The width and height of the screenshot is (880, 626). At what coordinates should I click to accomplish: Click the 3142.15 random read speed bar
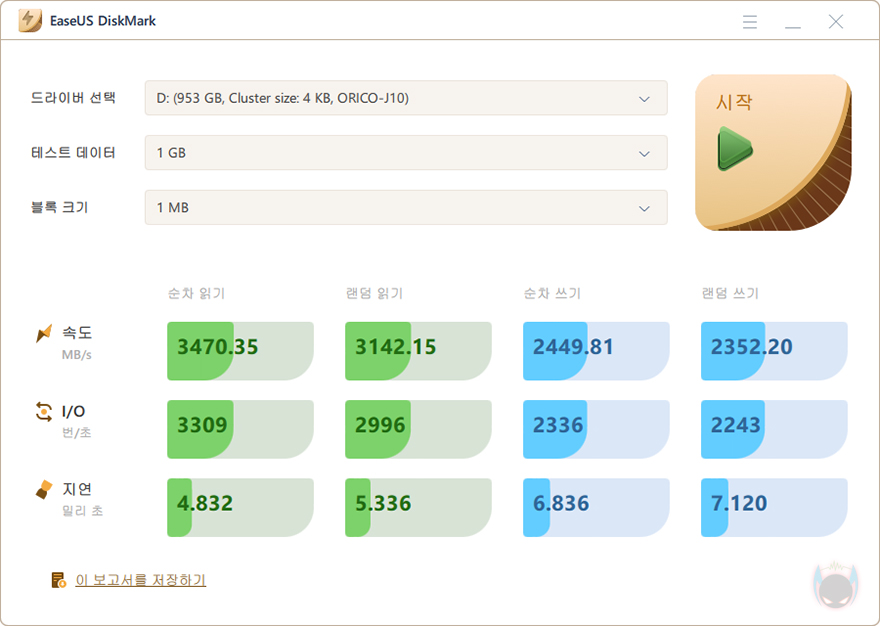(418, 351)
